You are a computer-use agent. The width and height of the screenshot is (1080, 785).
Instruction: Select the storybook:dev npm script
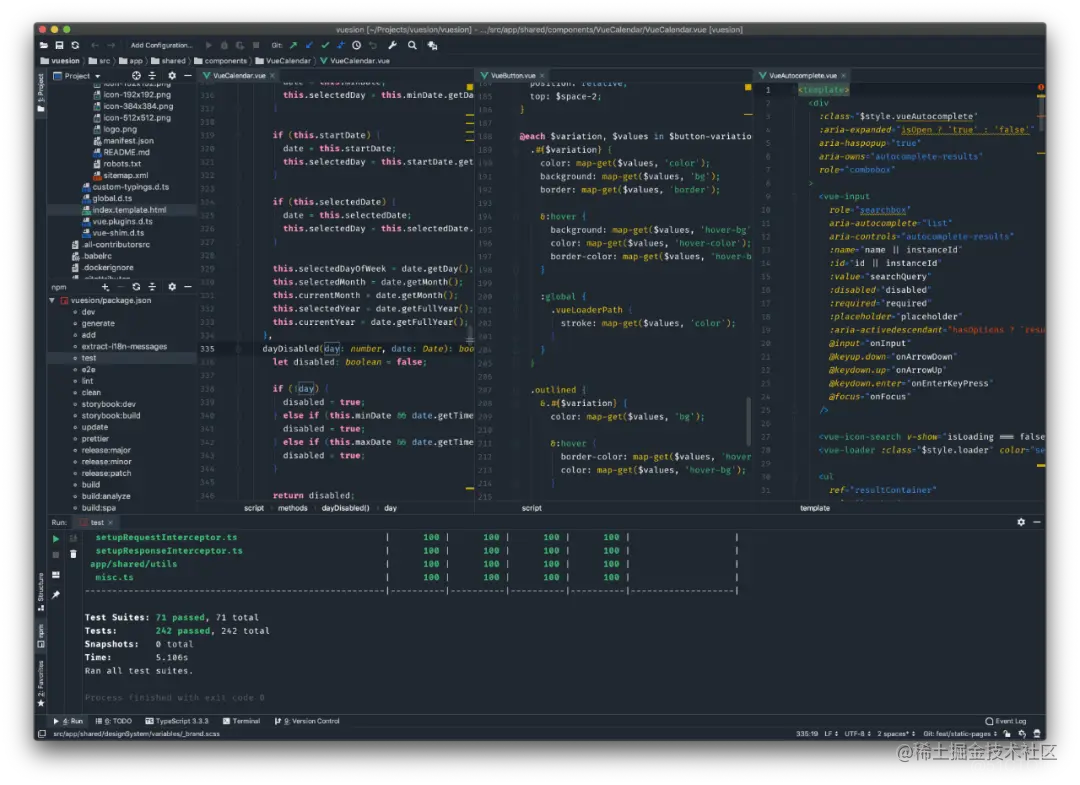[108, 405]
